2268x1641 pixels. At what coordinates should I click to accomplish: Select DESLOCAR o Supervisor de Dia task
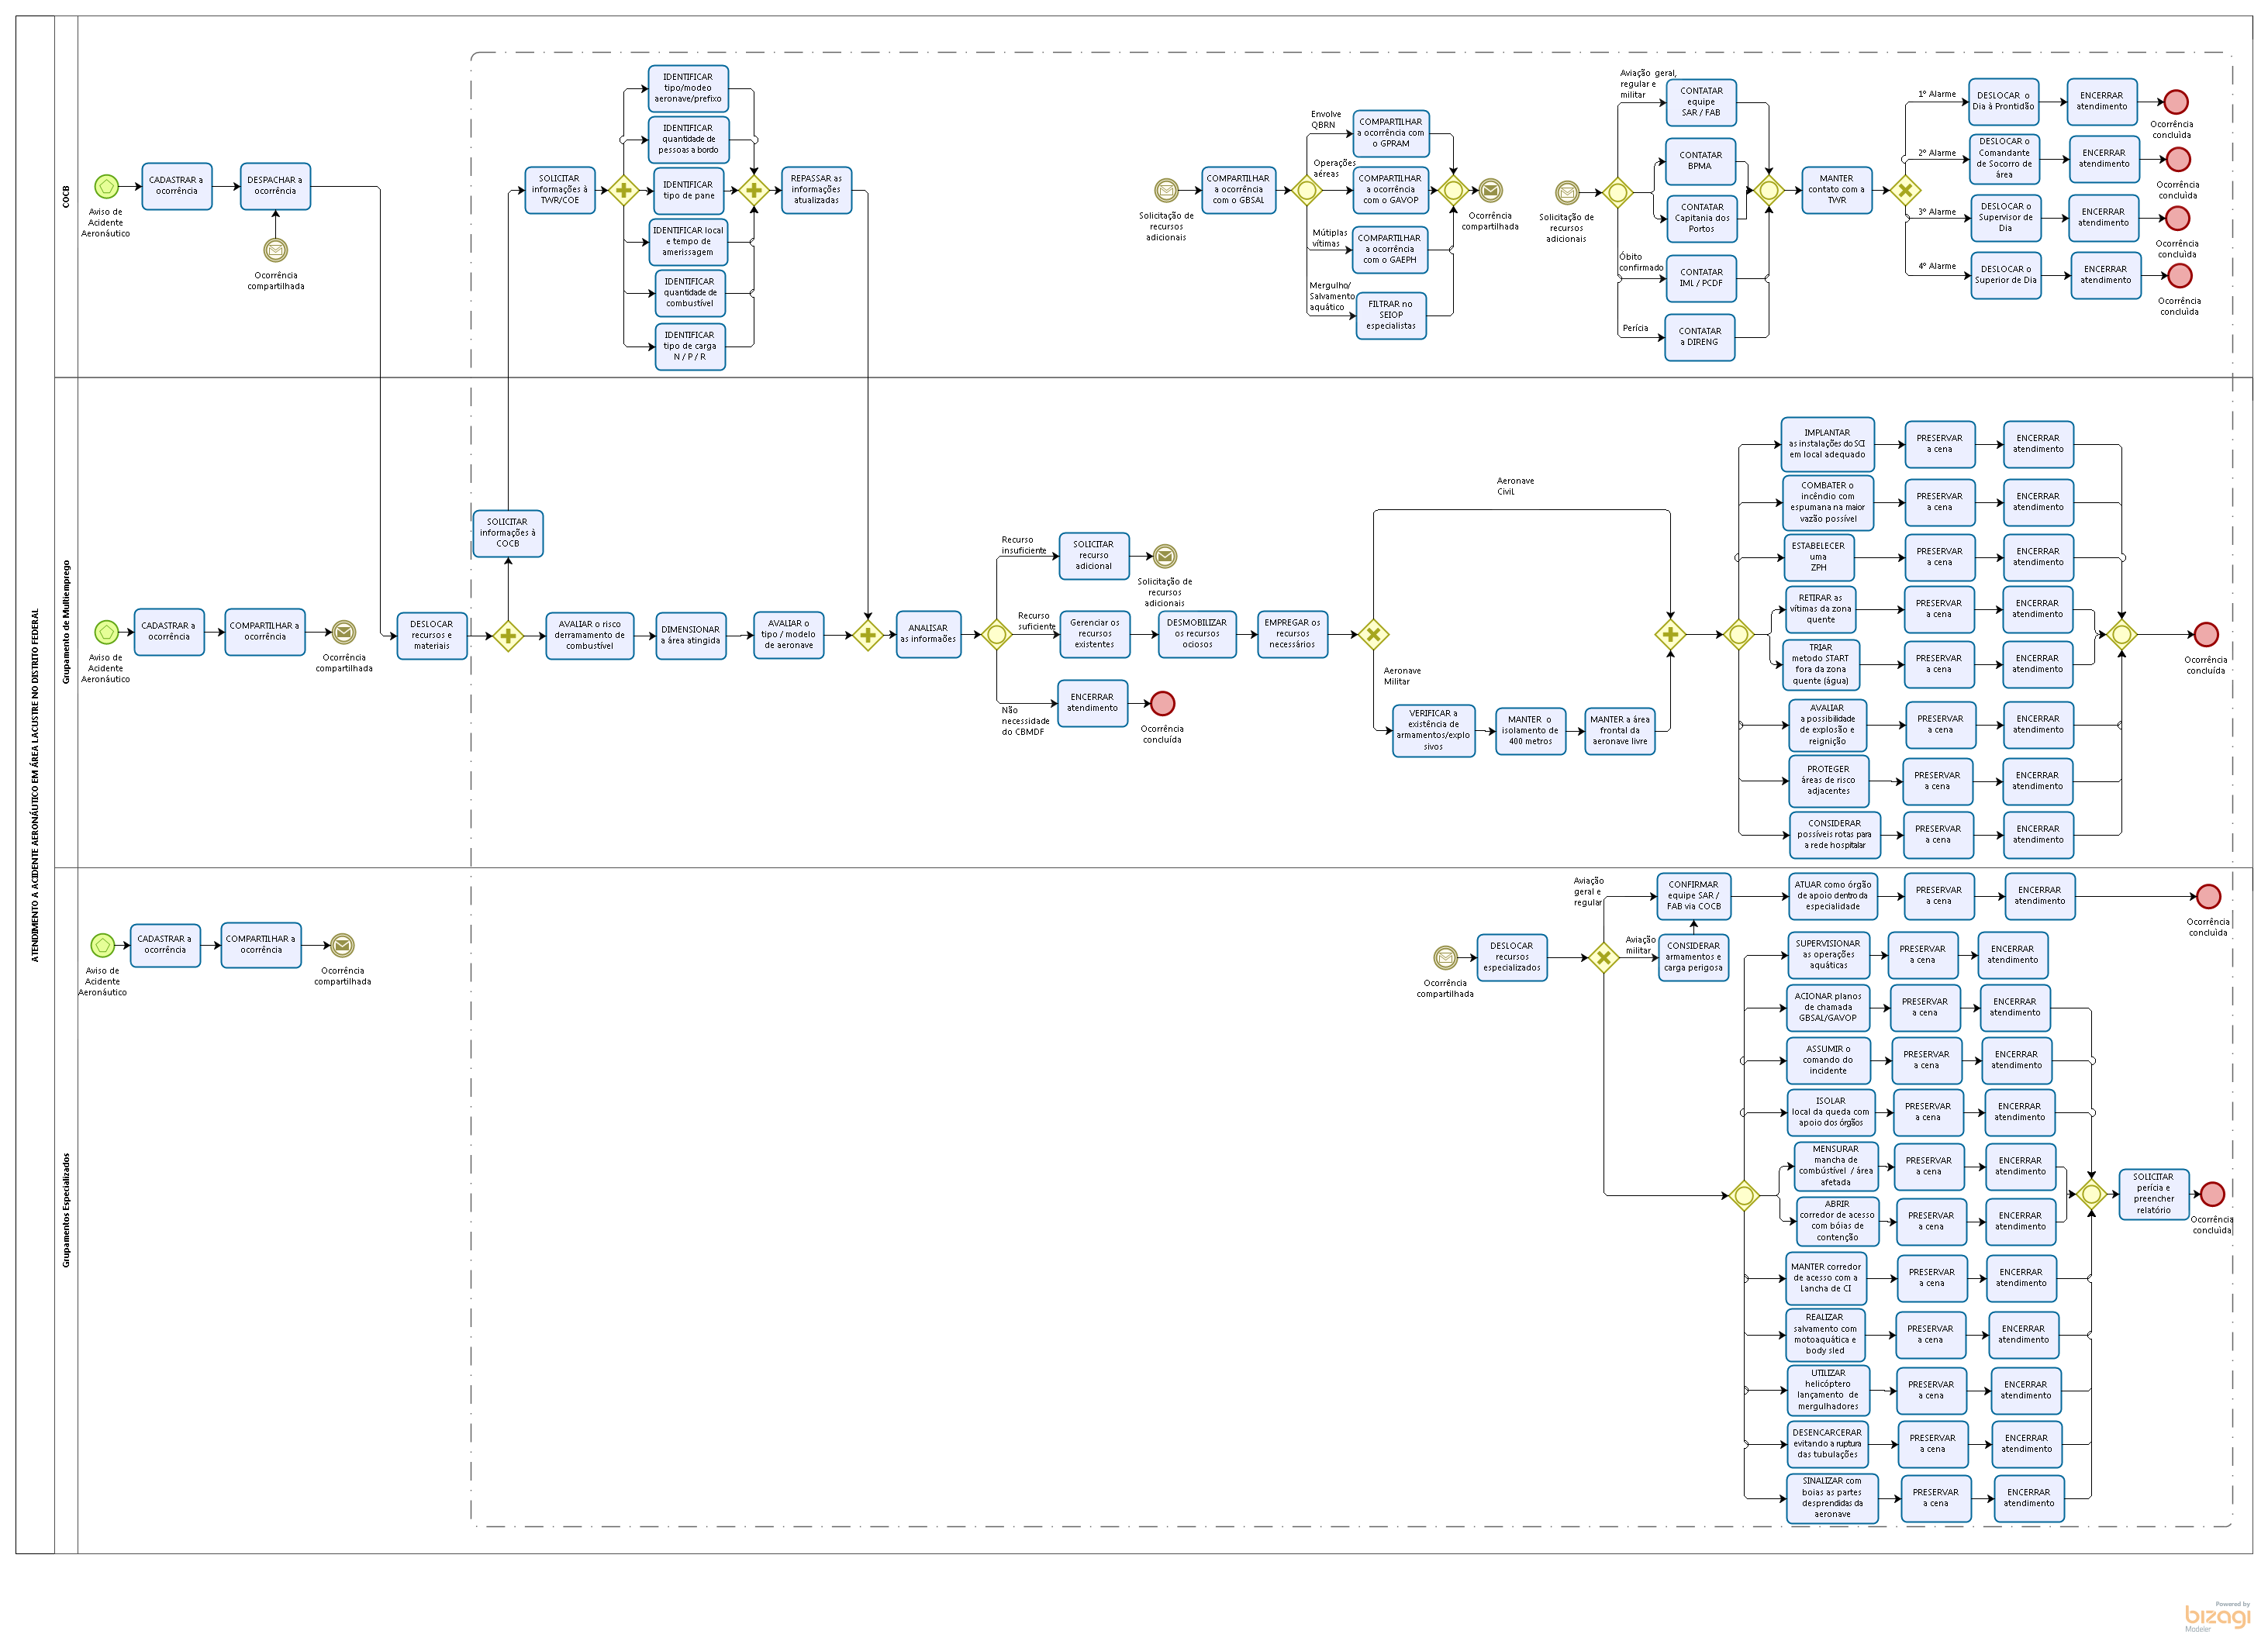[2005, 218]
